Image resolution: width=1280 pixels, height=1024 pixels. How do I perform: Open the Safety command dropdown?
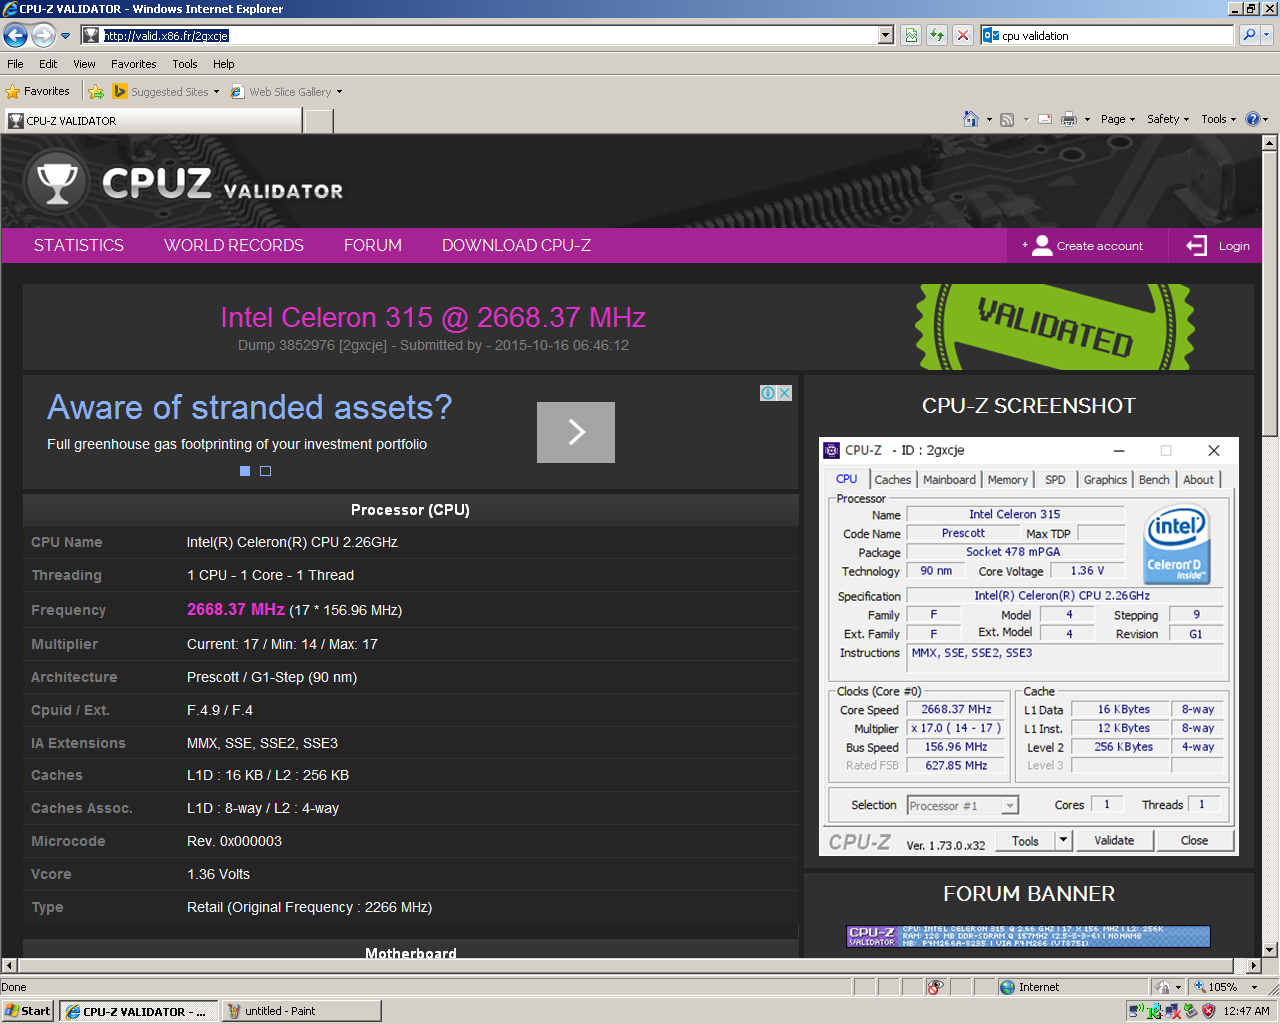1168,119
